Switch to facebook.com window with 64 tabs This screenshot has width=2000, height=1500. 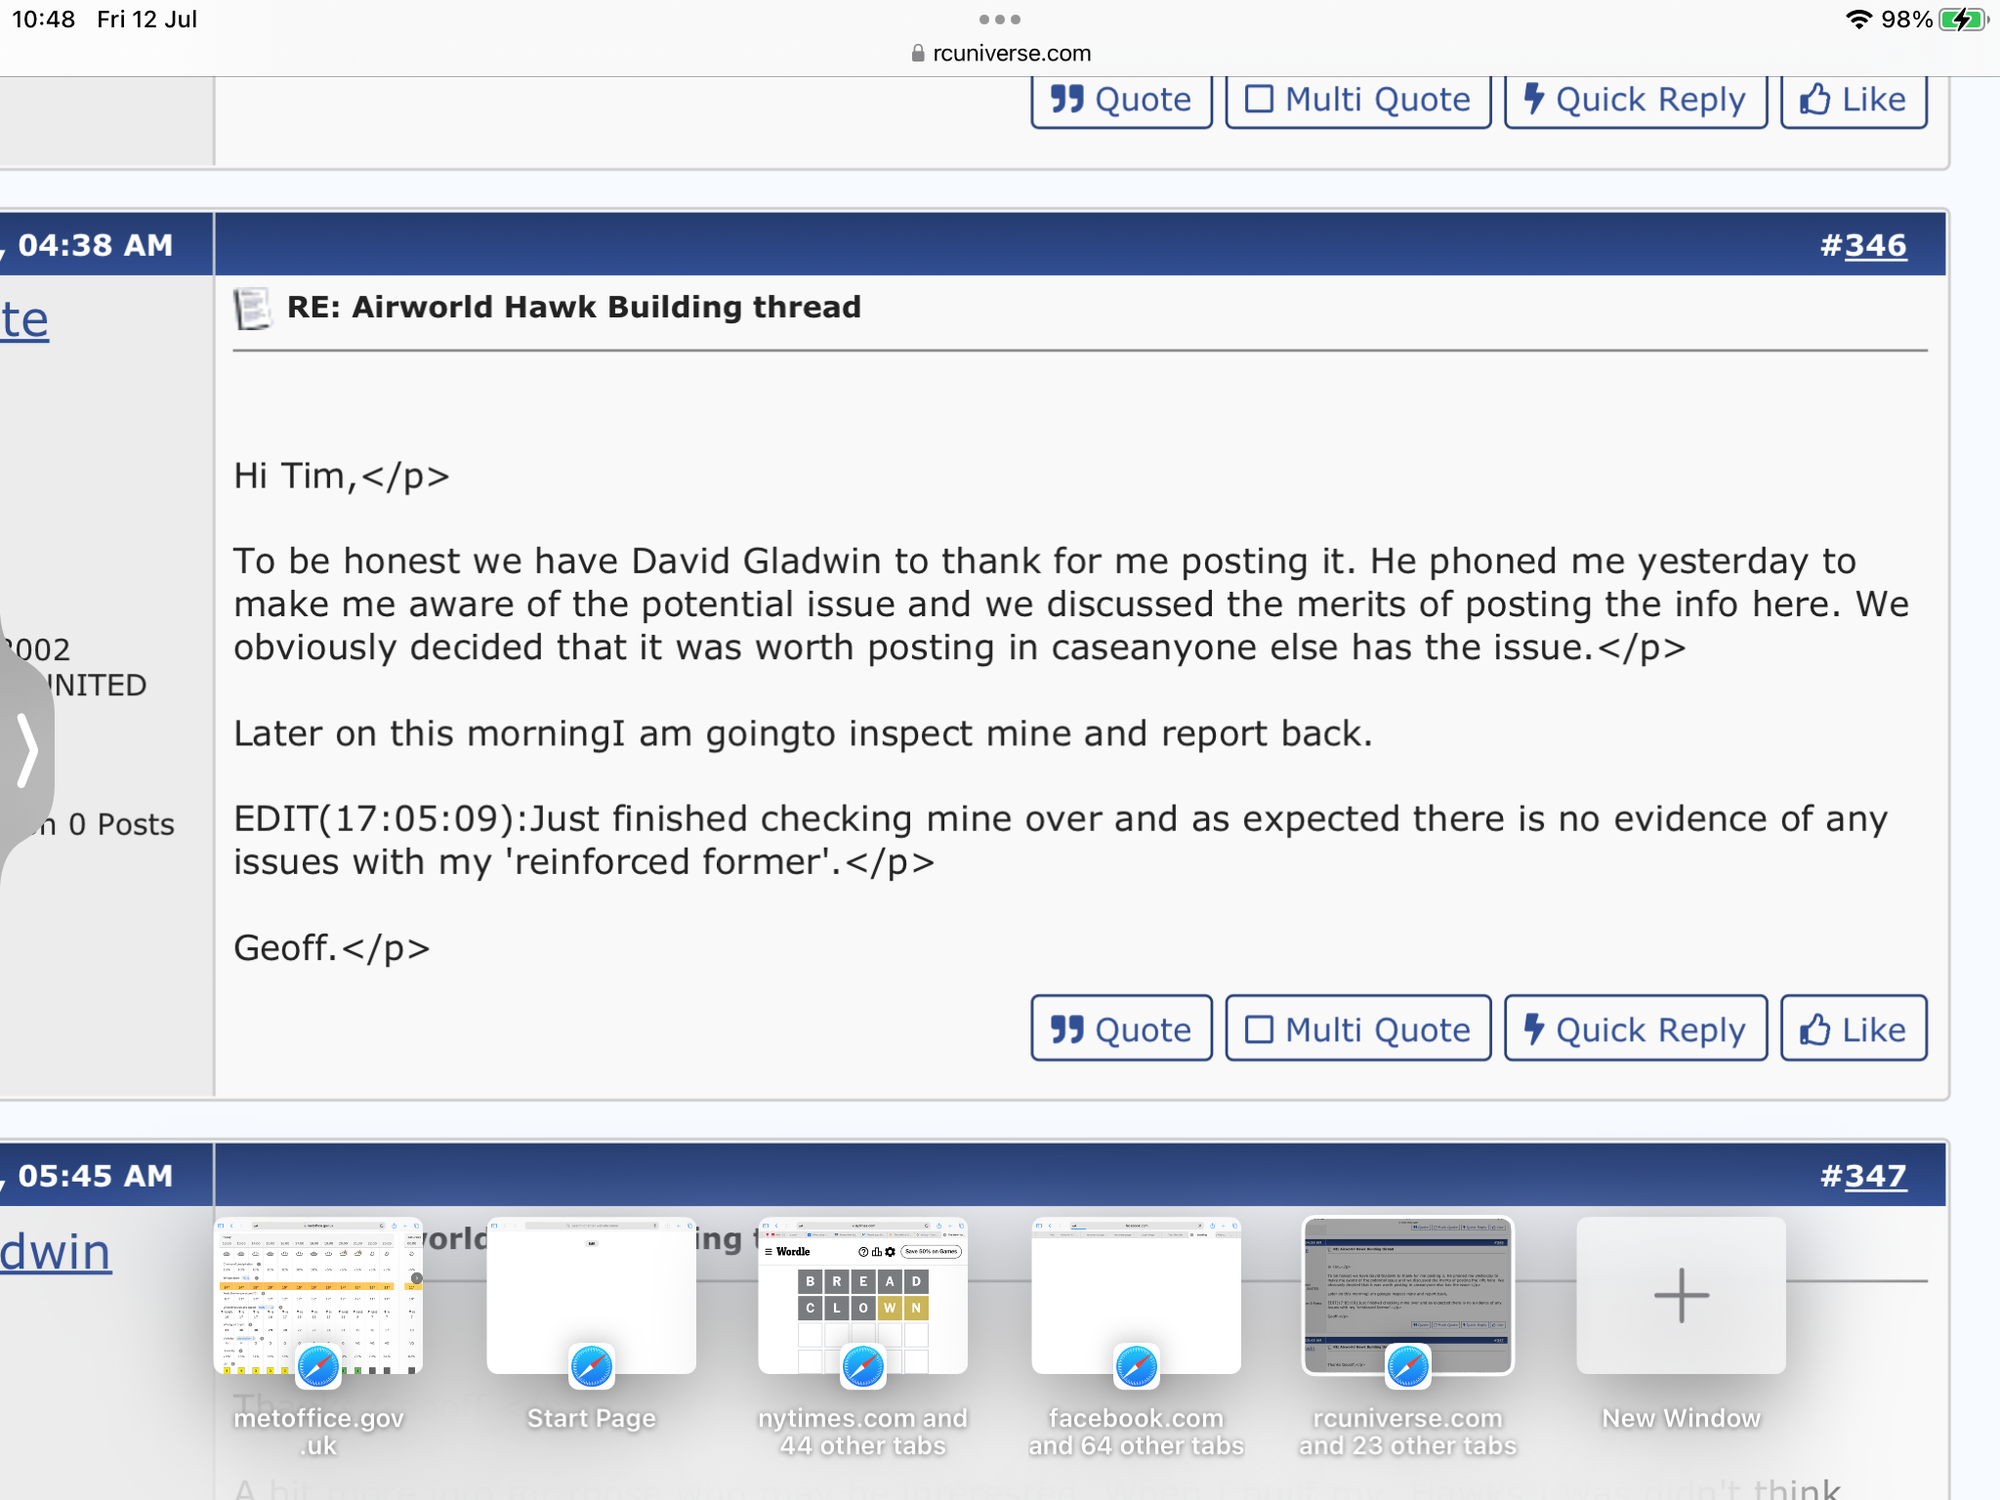click(1136, 1296)
